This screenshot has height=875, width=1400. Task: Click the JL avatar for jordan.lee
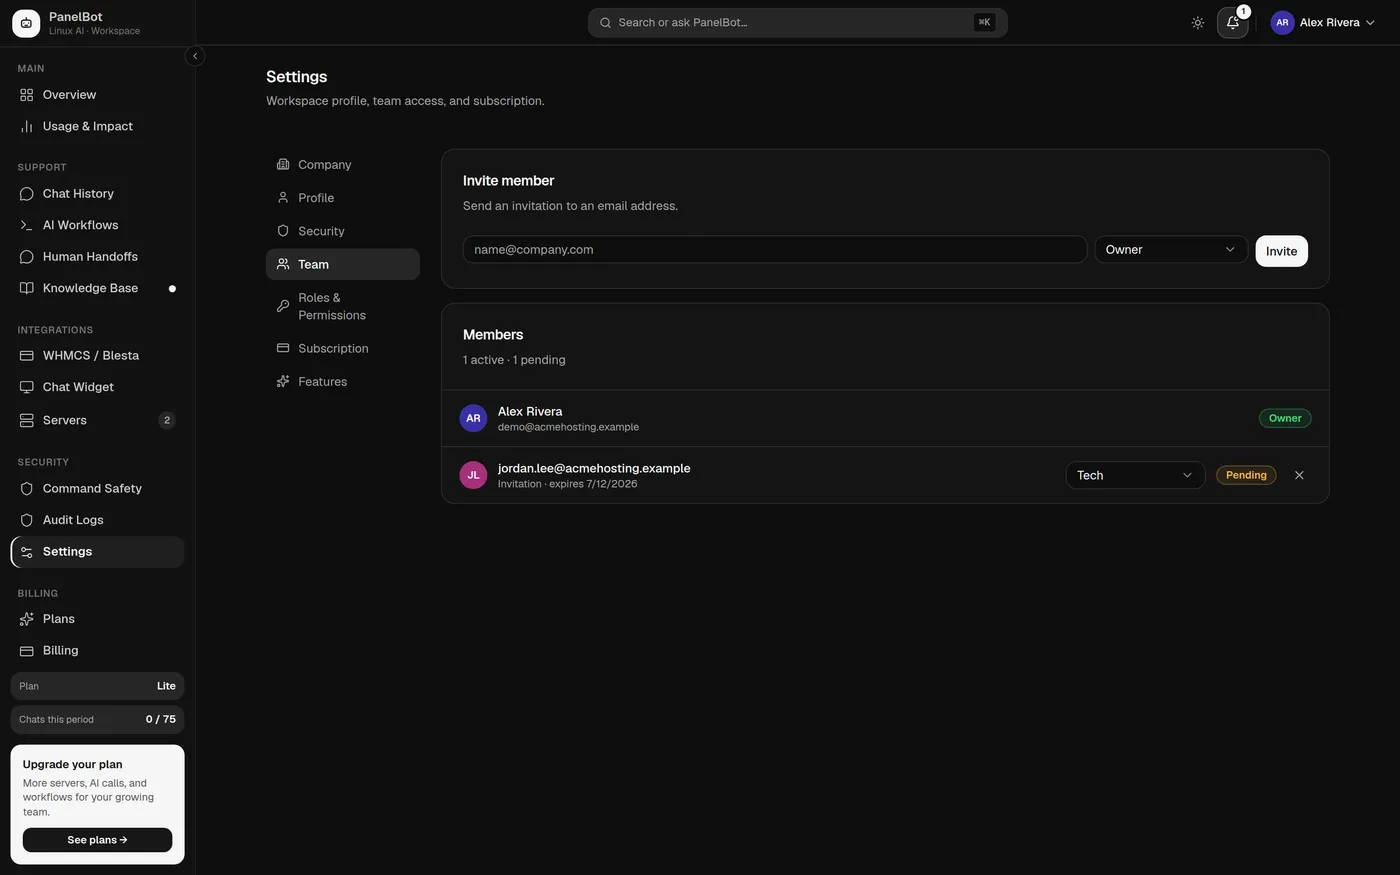[x=473, y=475]
